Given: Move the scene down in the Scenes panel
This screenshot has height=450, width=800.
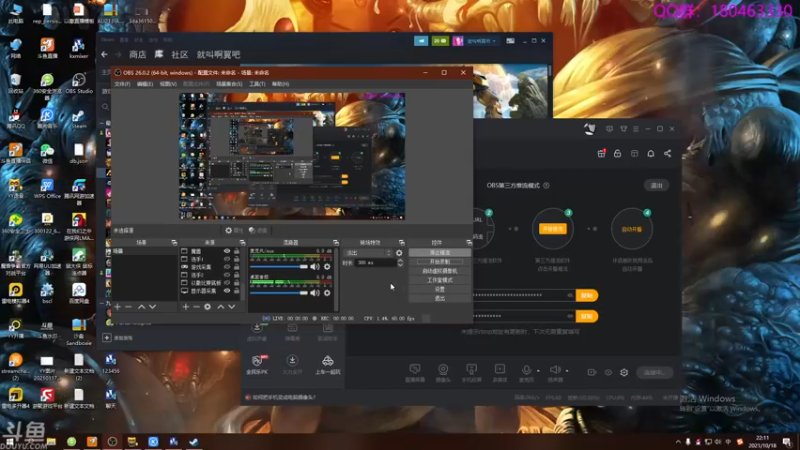Looking at the screenshot, I should coord(152,307).
